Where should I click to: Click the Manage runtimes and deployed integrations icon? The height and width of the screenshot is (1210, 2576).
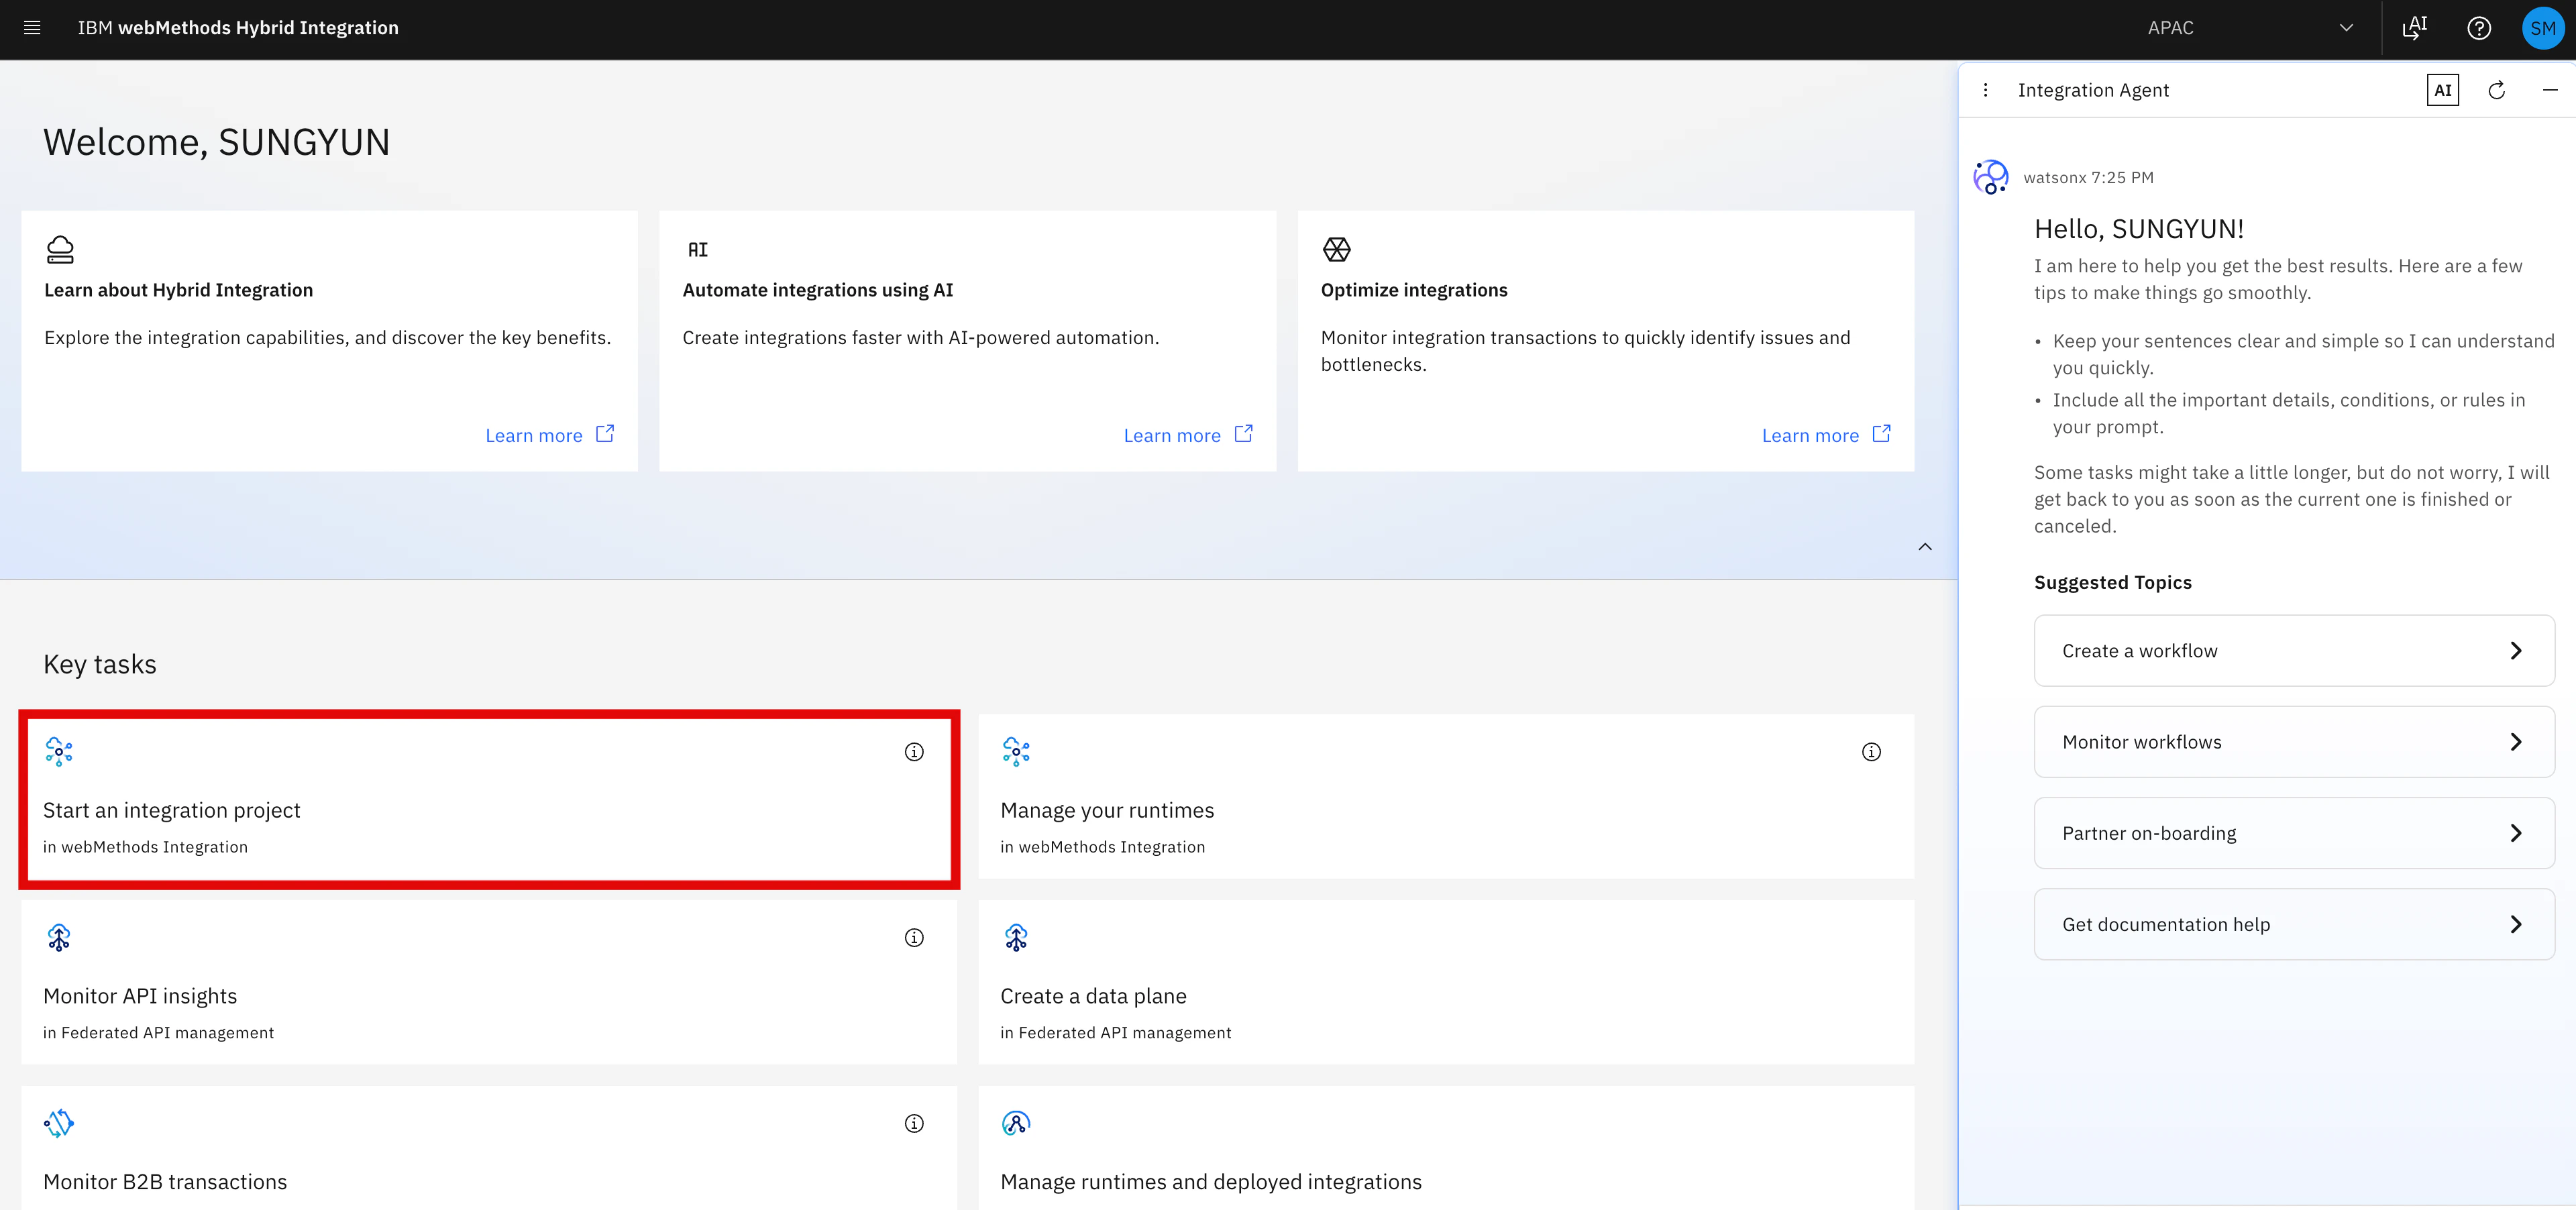tap(1016, 1124)
